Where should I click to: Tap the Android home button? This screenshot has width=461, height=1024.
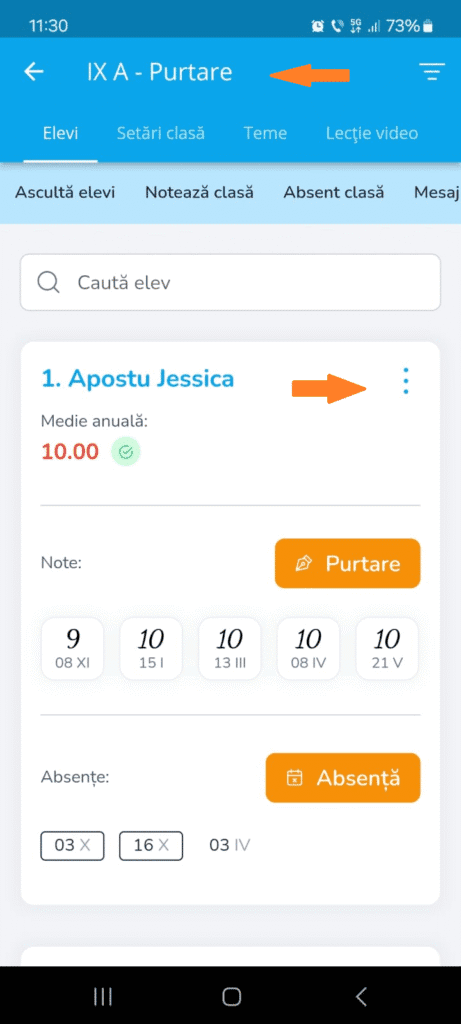[x=231, y=996]
